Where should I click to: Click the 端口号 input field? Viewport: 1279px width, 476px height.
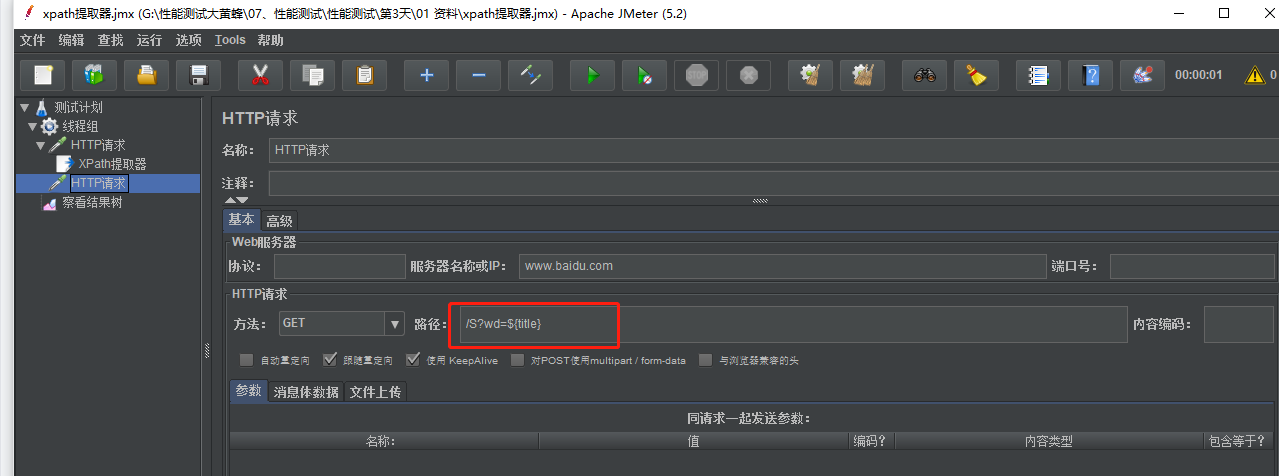1190,266
